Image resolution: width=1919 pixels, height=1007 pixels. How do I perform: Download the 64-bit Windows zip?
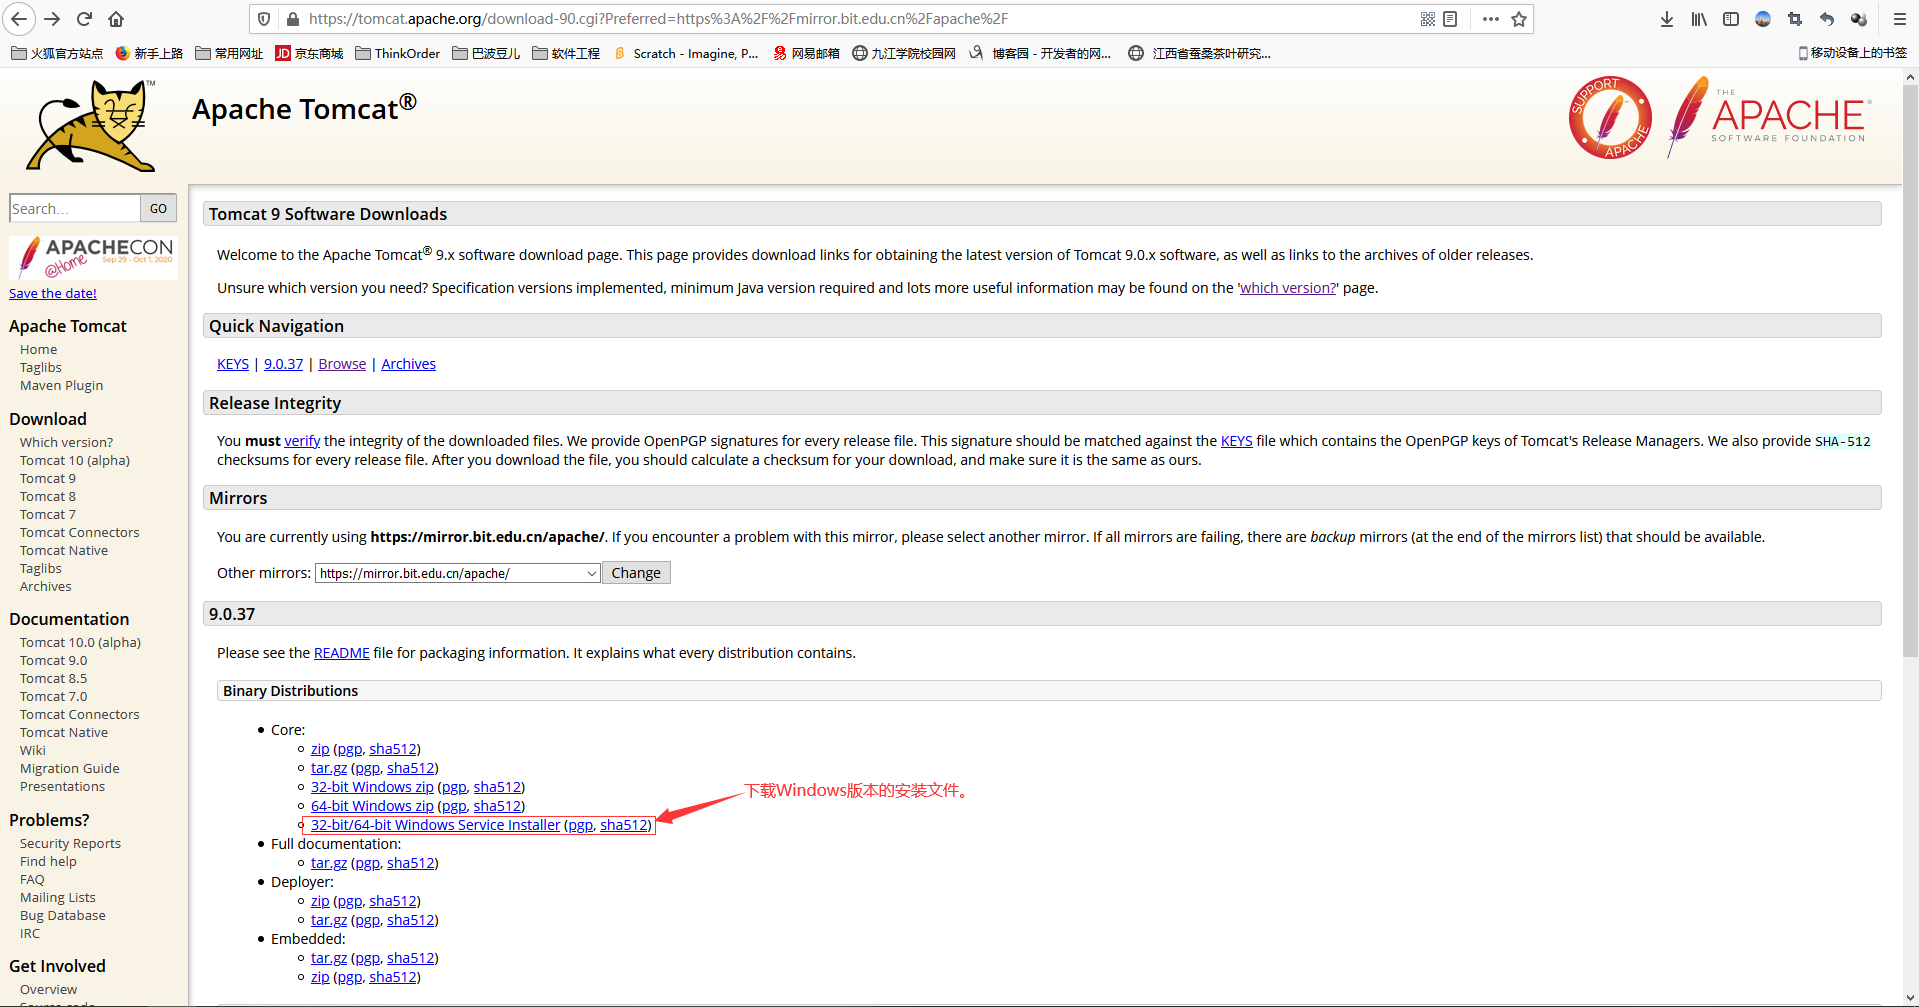point(372,806)
